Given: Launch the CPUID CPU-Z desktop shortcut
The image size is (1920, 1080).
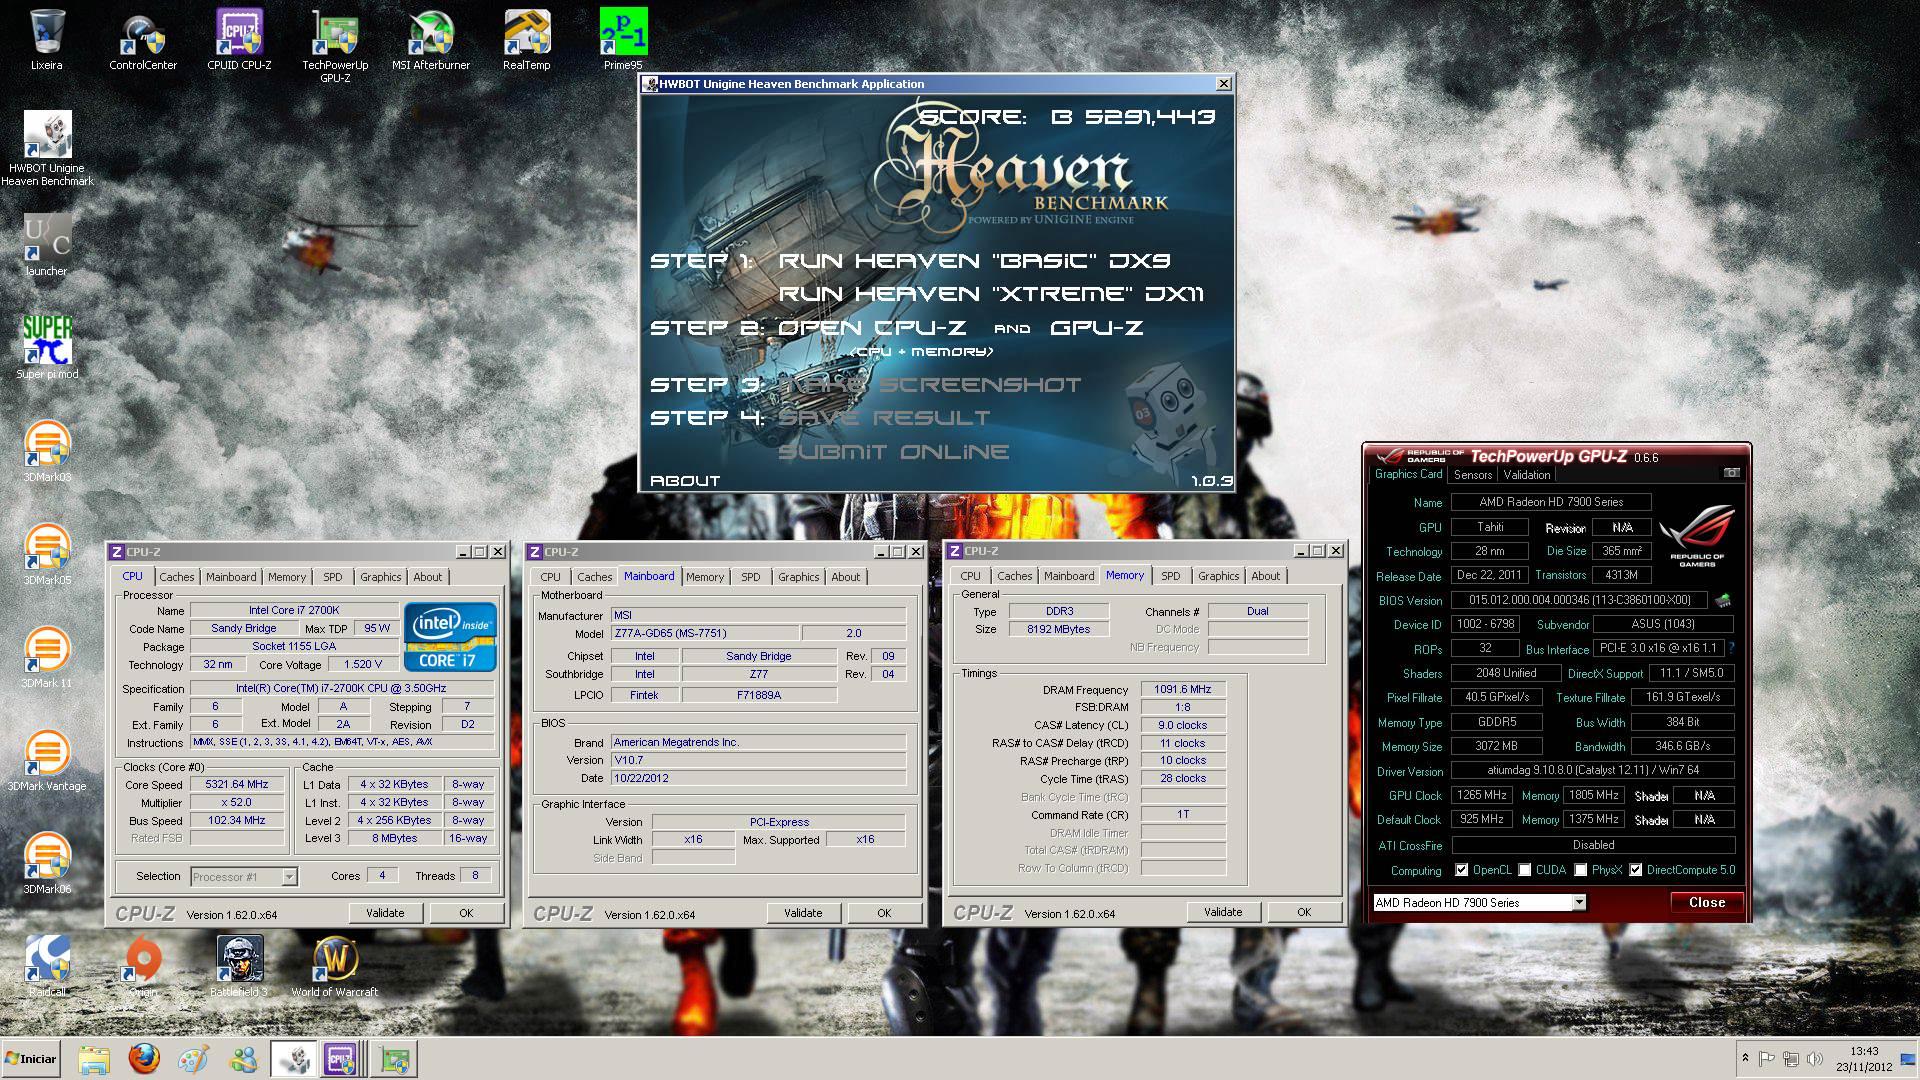Looking at the screenshot, I should (x=239, y=40).
